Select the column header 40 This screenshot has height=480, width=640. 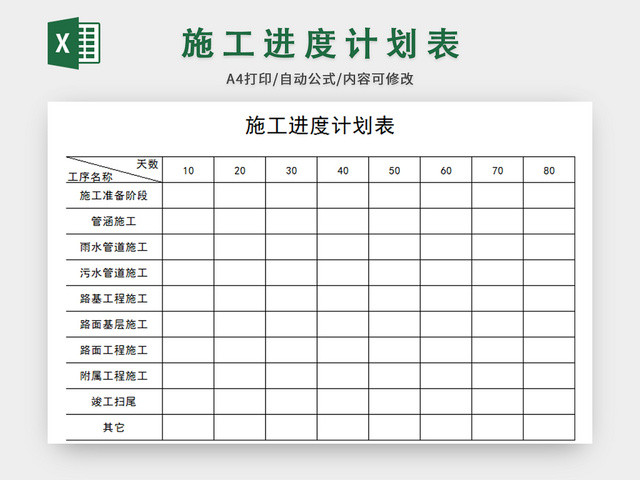pos(343,171)
